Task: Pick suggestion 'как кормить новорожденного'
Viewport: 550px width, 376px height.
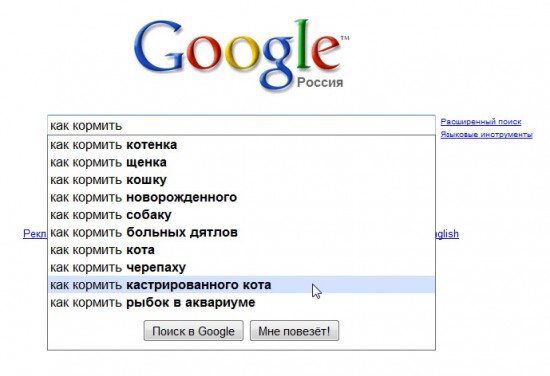Action: [241, 197]
